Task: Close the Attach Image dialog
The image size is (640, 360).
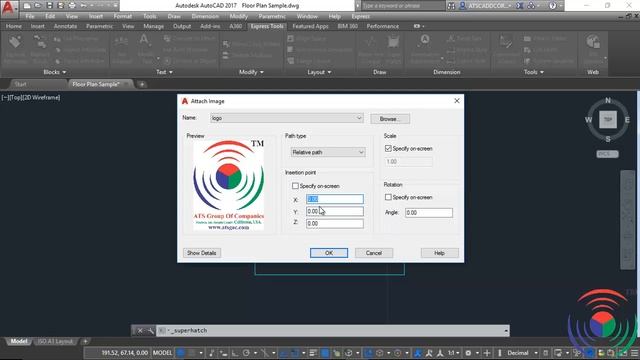Action: [457, 101]
